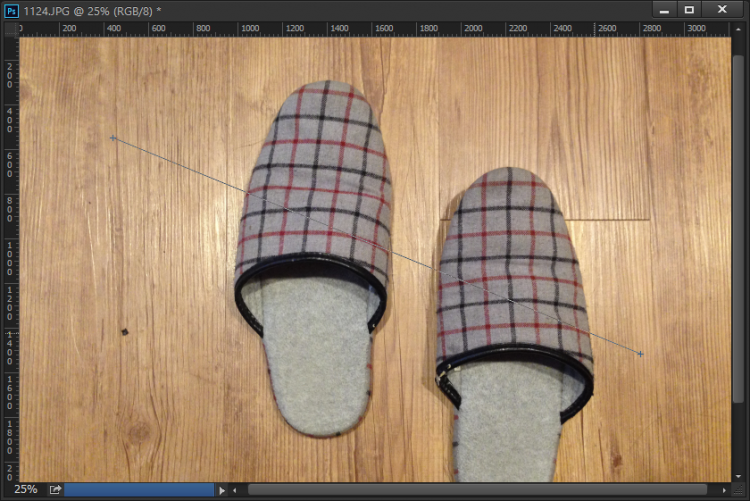
Task: Click the left arrow of horizontal scrollbar
Action: [x=234, y=490]
